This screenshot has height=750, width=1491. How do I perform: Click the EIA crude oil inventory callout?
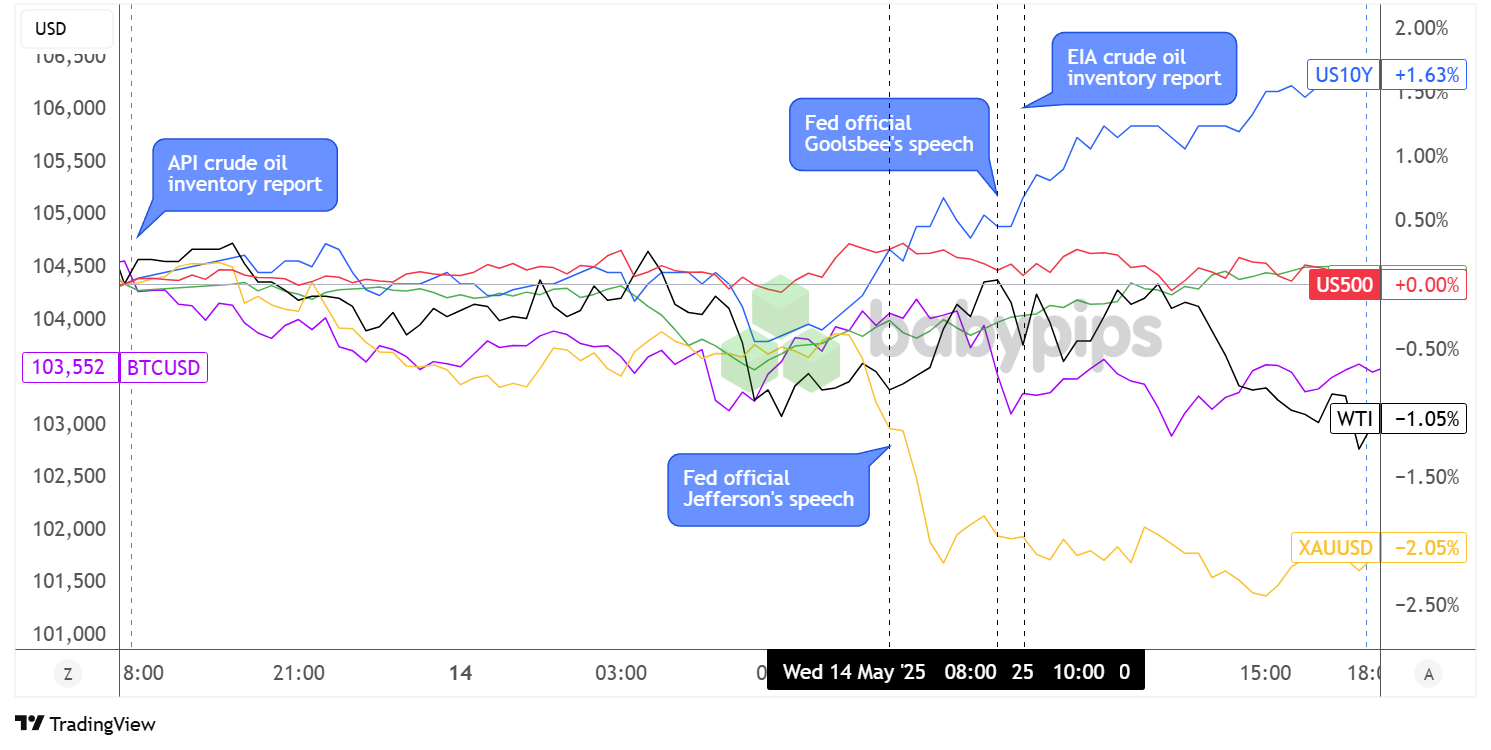[1143, 68]
